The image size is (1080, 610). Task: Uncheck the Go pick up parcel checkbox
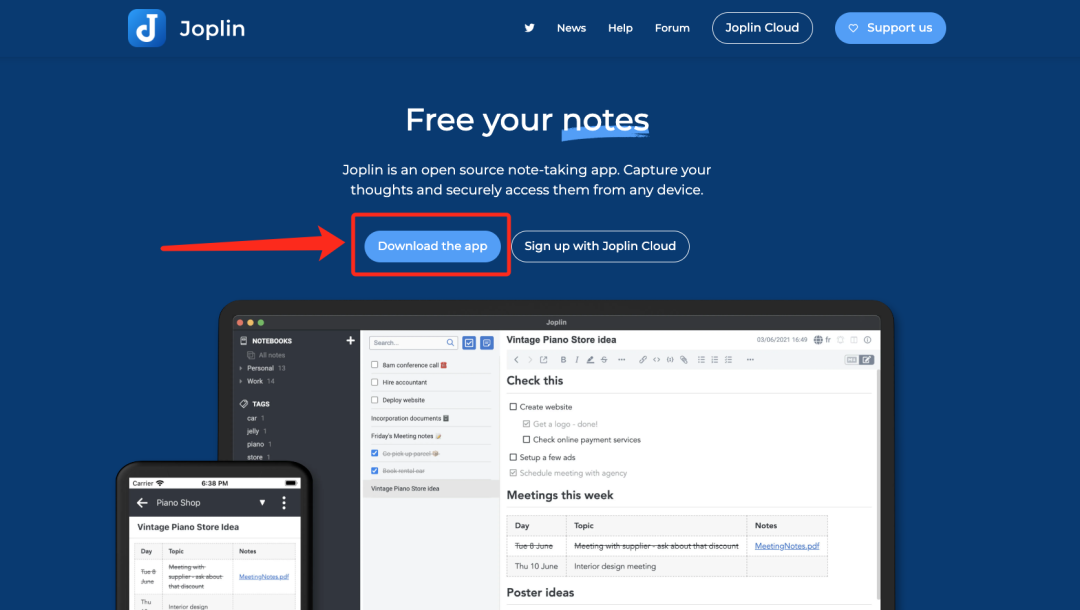coord(375,454)
